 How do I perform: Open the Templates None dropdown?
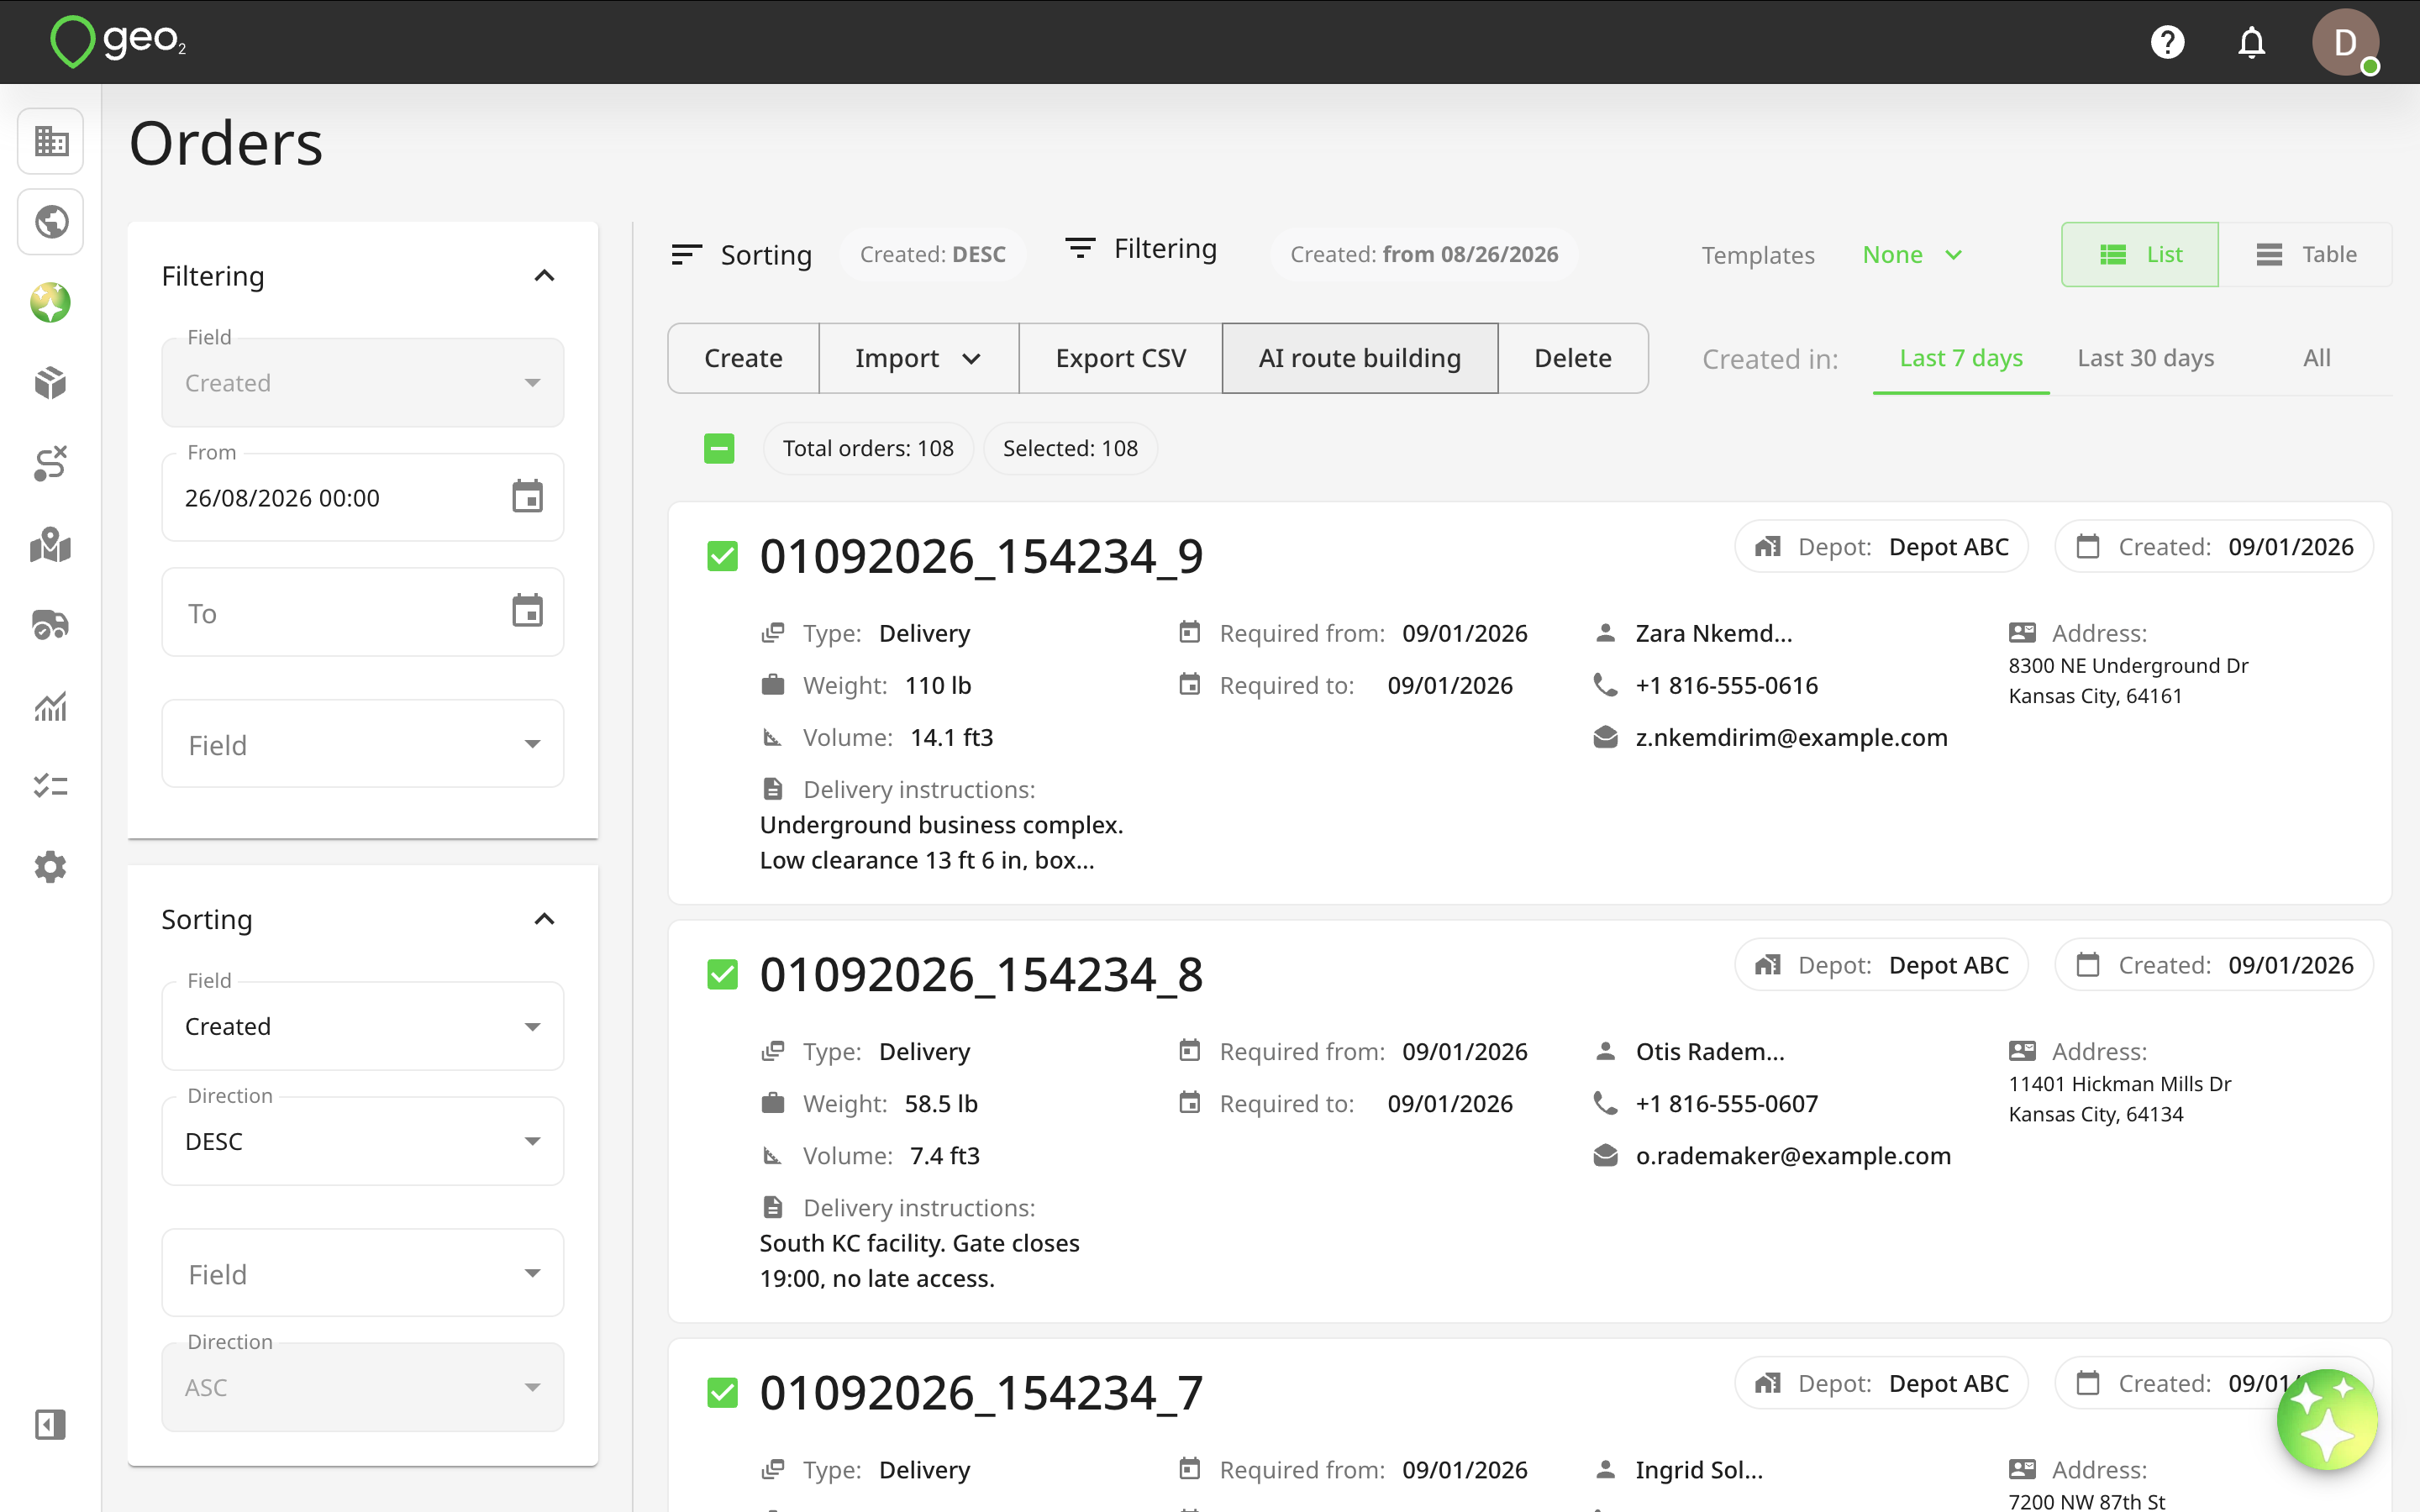[x=1912, y=255]
